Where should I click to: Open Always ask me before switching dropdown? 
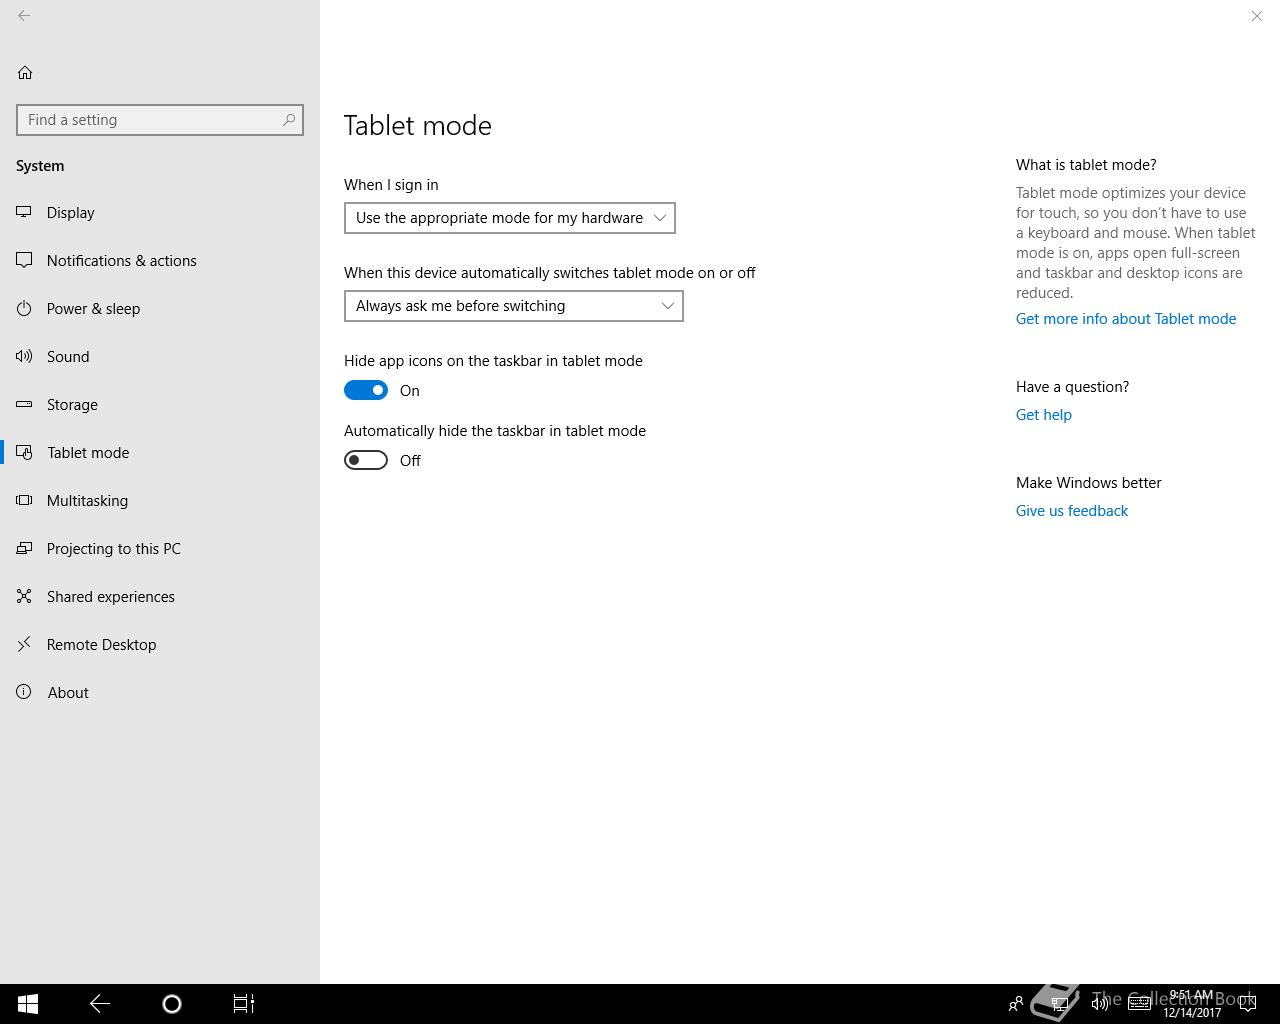pyautogui.click(x=514, y=306)
